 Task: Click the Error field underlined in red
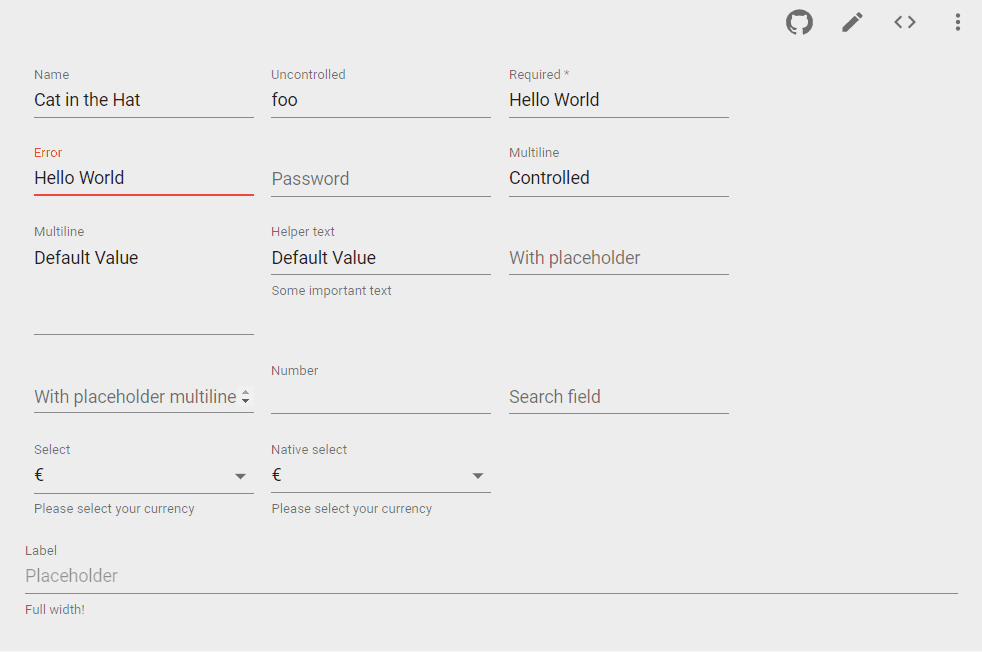pyautogui.click(x=144, y=179)
